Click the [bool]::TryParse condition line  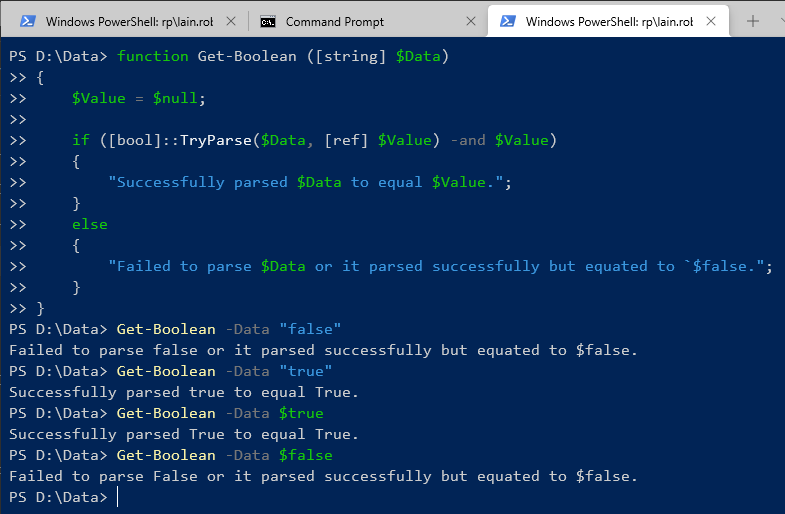pos(314,140)
